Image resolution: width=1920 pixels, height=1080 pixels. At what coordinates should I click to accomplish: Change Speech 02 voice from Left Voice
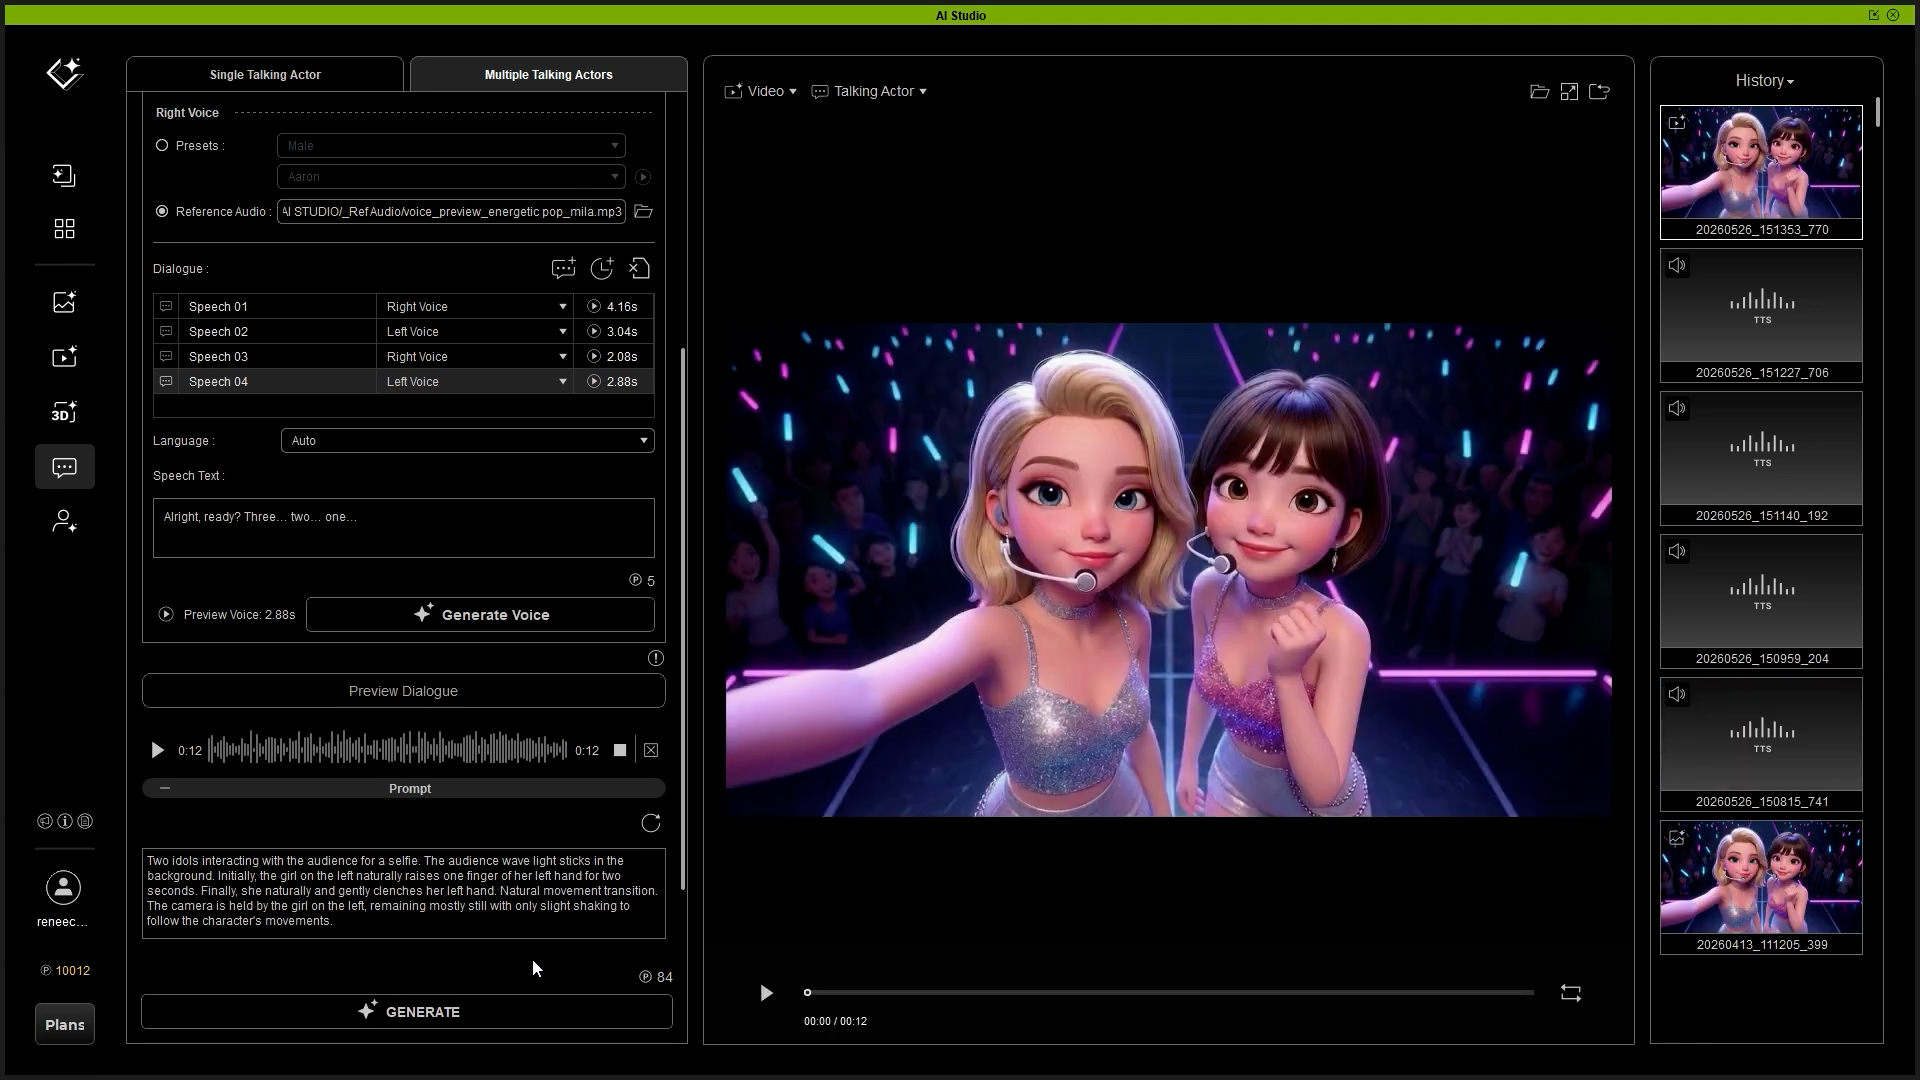[x=475, y=332]
